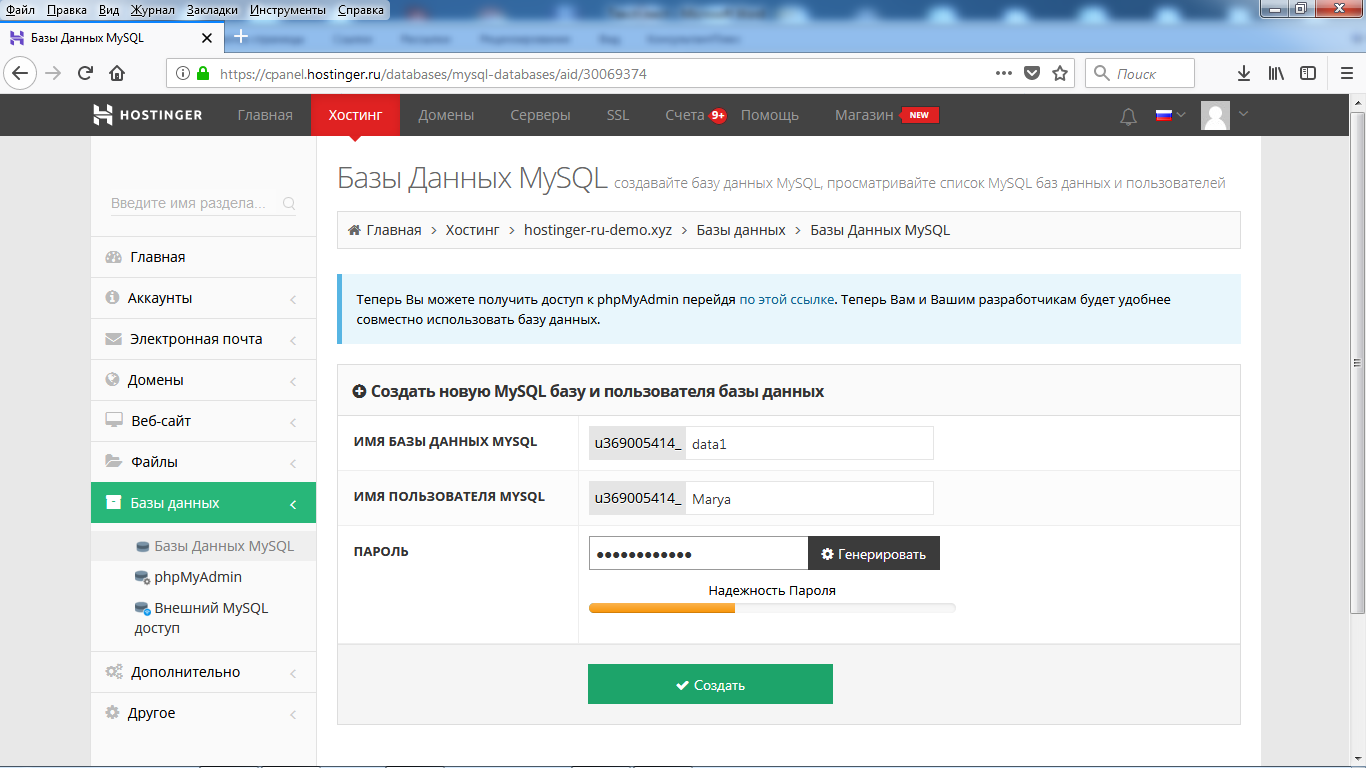Viewport: 1366px width, 768px height.
Task: Open the Журнал menu in menu bar
Action: [x=152, y=9]
